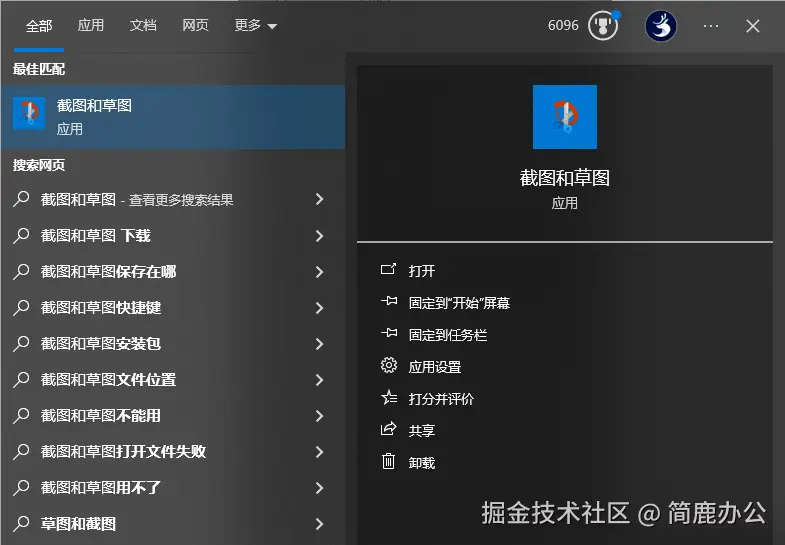Click search icon next to 截图和草图用不了
The width and height of the screenshot is (785, 545).
[x=21, y=487]
